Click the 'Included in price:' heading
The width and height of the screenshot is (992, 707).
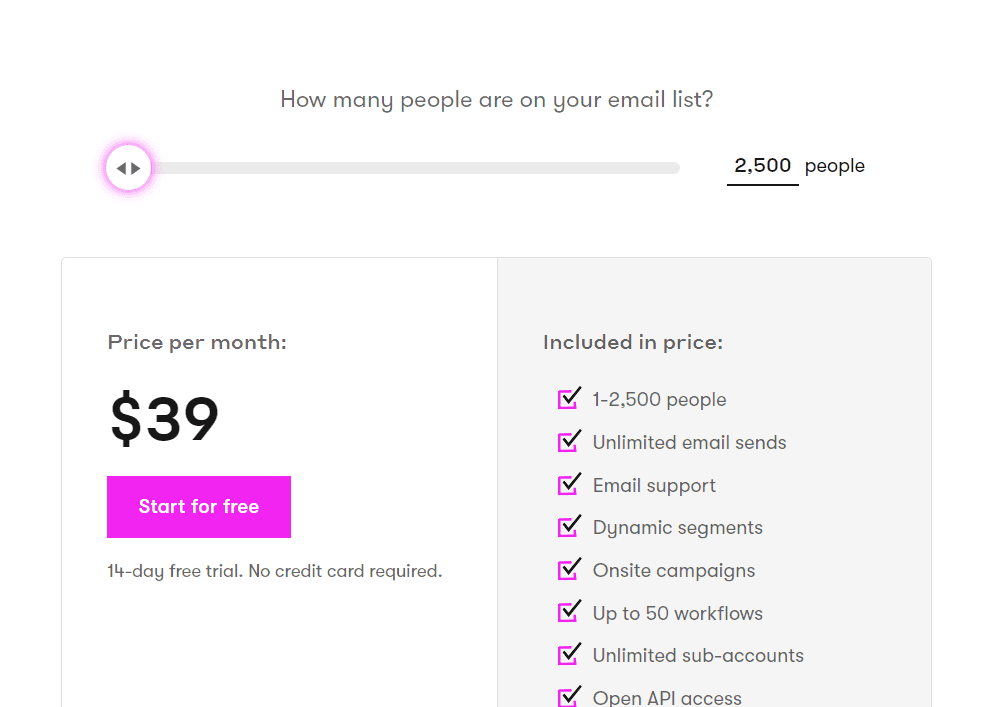(x=633, y=342)
